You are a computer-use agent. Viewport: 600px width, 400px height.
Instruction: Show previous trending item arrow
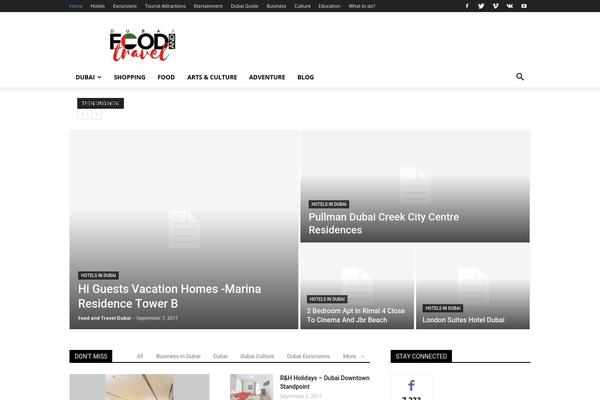tap(83, 115)
